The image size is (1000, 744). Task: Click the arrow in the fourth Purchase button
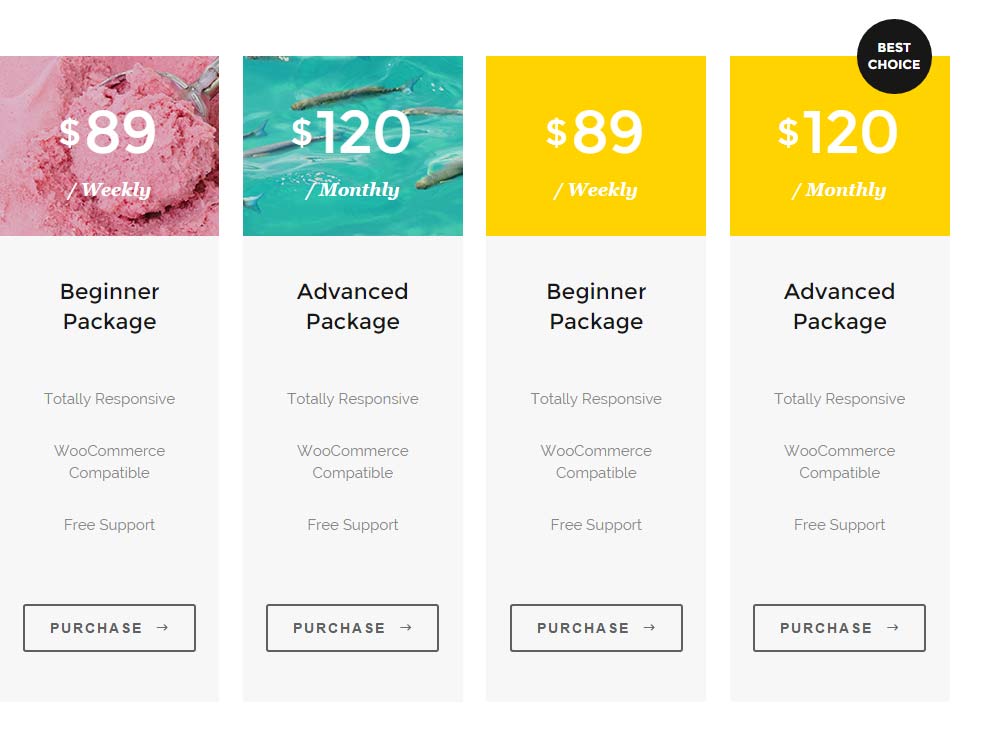pos(893,628)
